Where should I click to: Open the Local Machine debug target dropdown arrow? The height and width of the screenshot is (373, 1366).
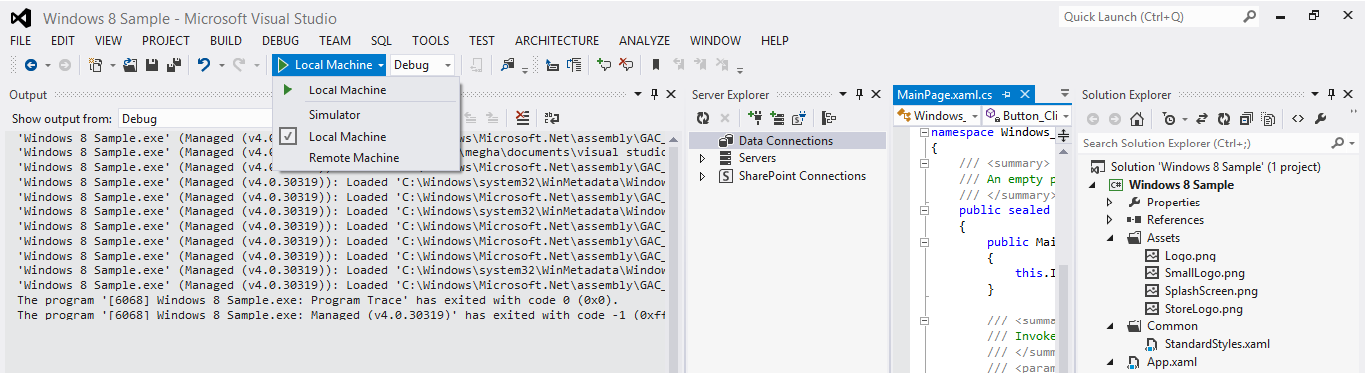(x=381, y=65)
